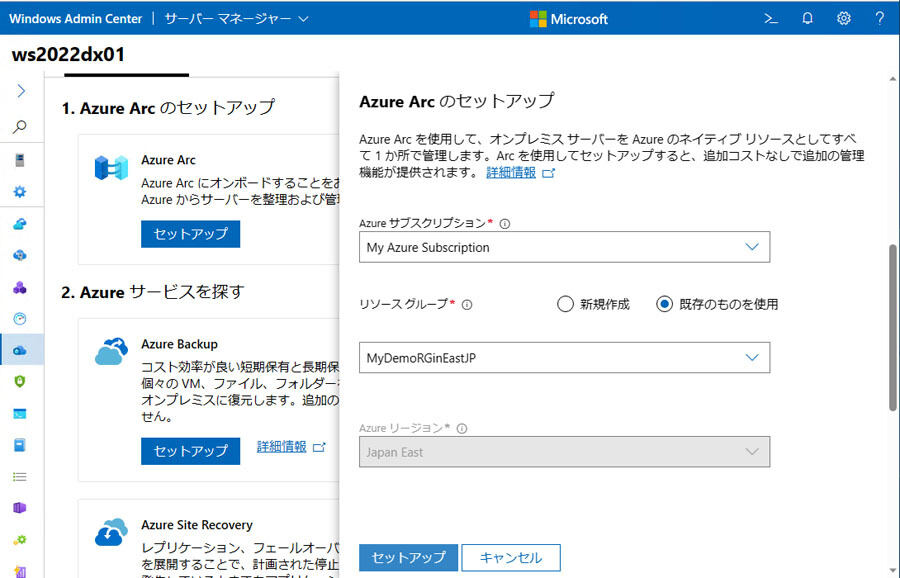Open the purple container tool icon
This screenshot has width=900, height=578.
pos(20,508)
